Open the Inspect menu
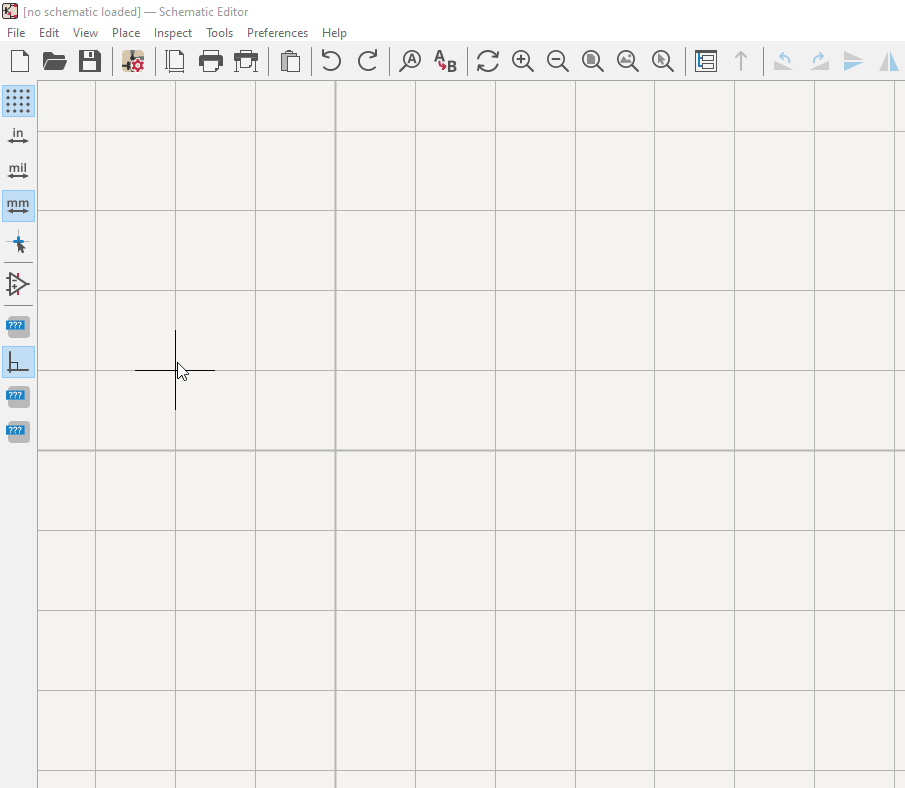Viewport: 905px width, 788px height. point(172,32)
